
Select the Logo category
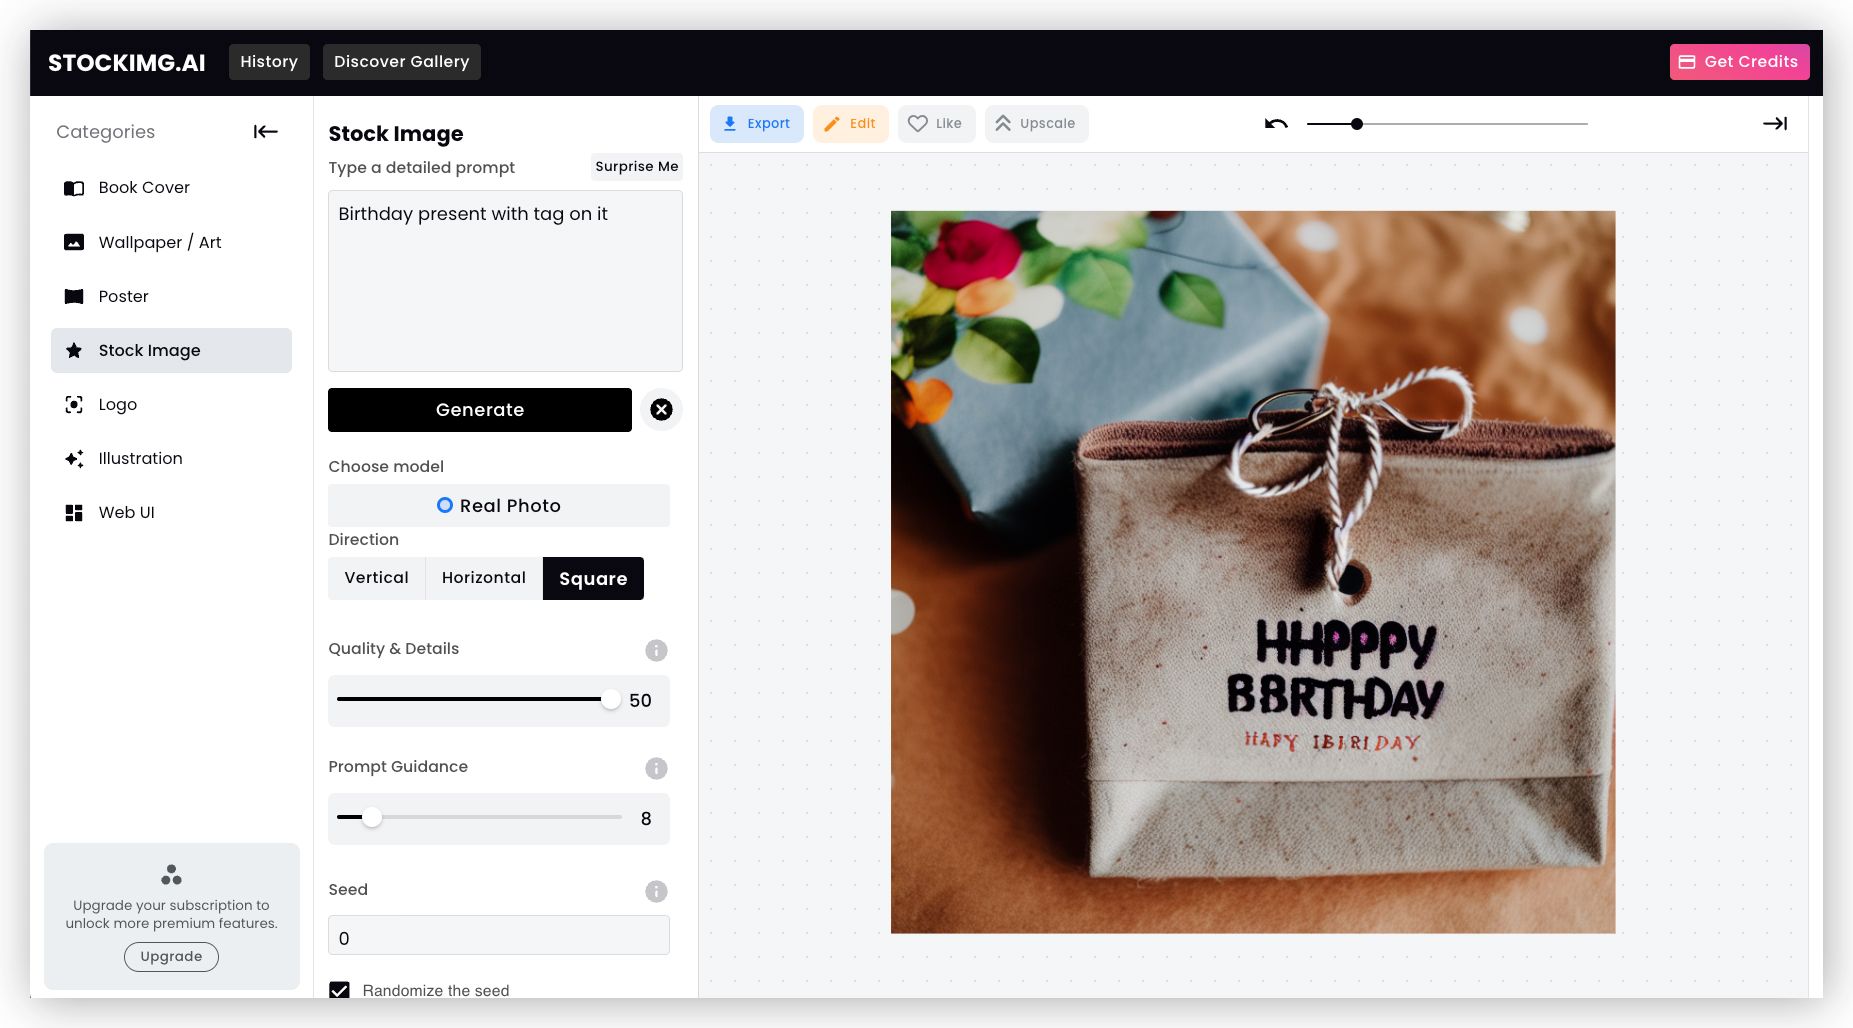click(x=171, y=404)
